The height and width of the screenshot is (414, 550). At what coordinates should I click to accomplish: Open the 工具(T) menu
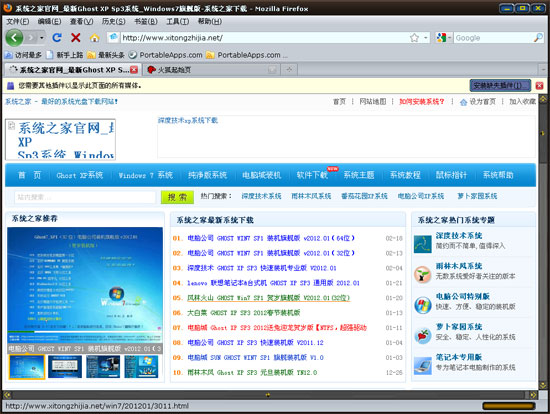(177, 21)
